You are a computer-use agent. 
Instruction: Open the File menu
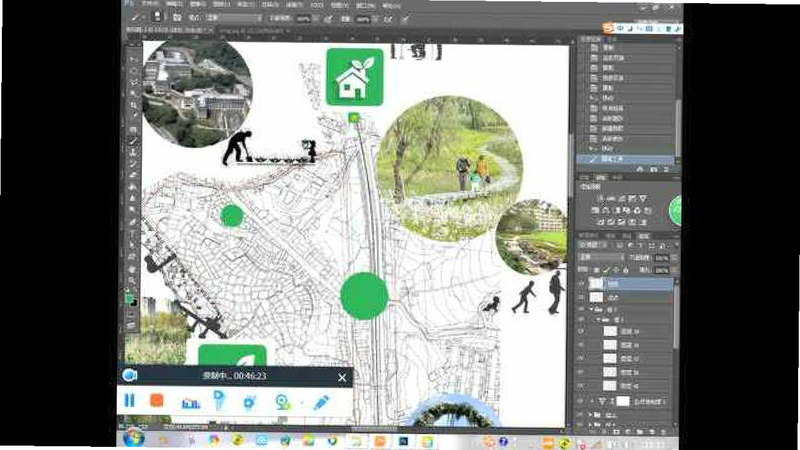(149, 4)
